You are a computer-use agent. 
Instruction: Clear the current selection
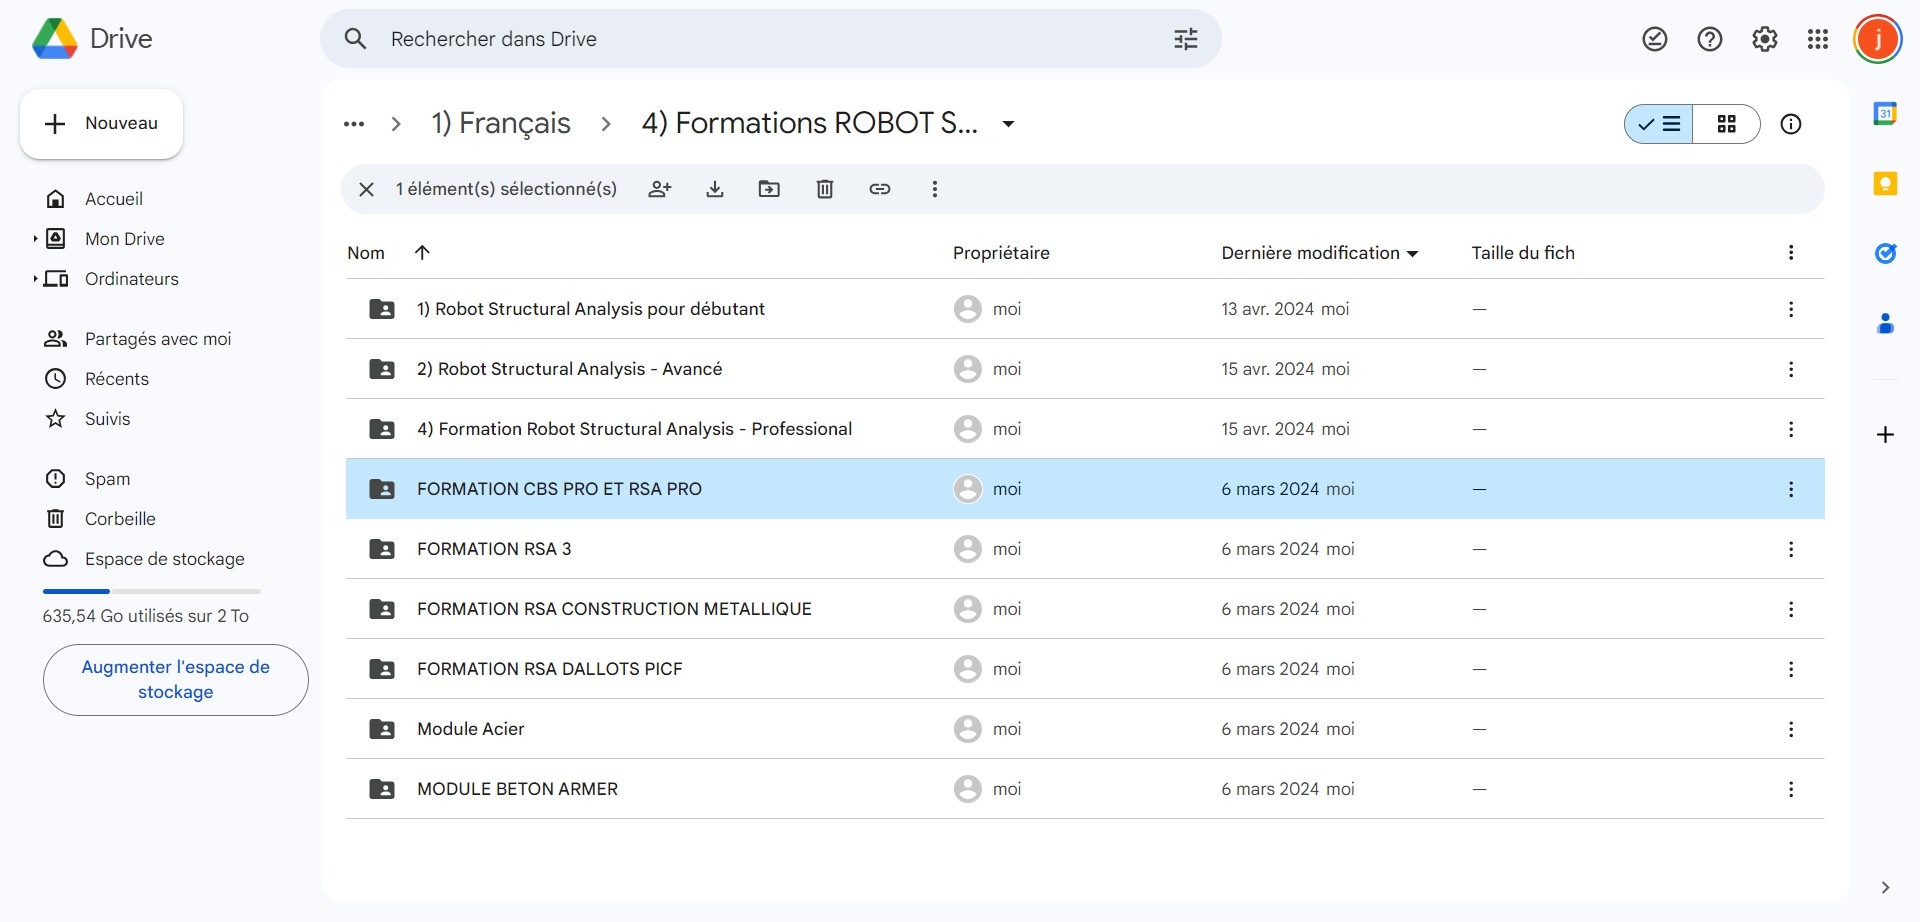point(367,189)
